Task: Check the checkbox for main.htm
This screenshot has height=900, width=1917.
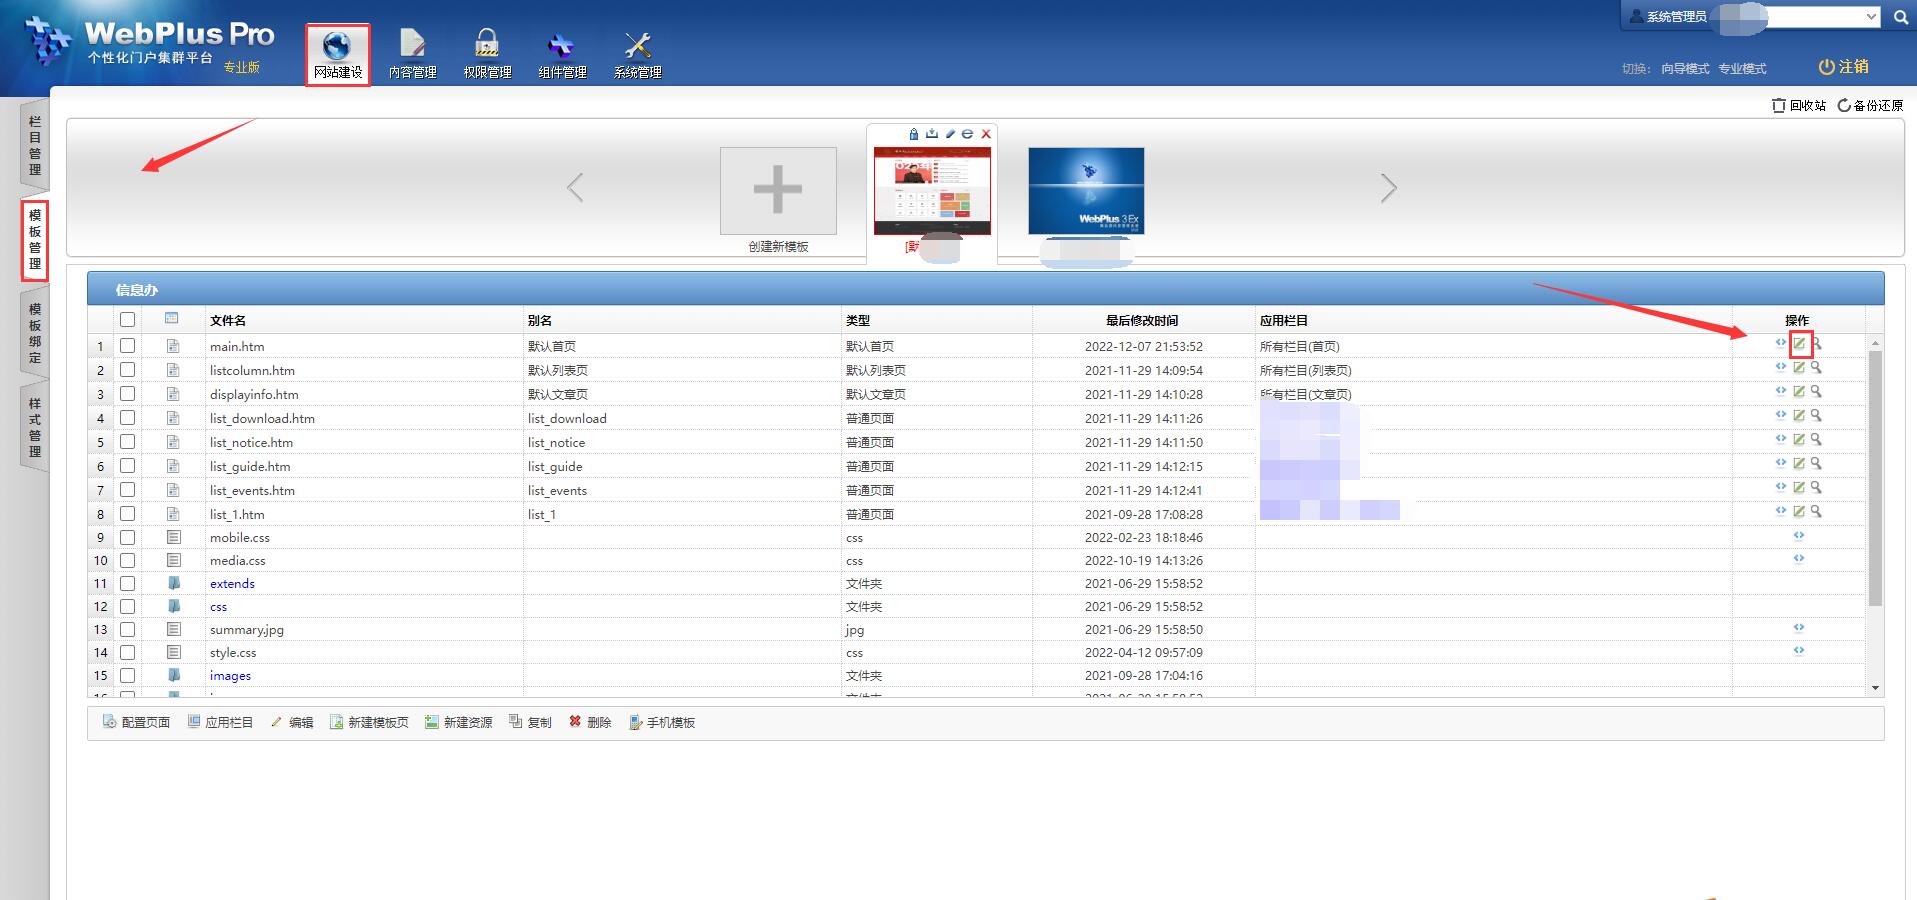Action: click(x=127, y=346)
